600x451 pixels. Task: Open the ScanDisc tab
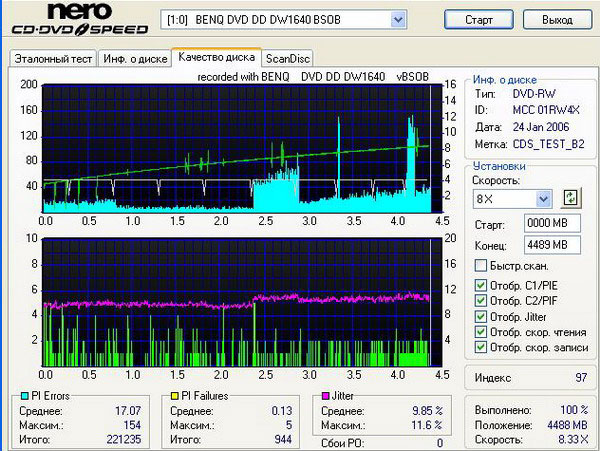pos(288,59)
